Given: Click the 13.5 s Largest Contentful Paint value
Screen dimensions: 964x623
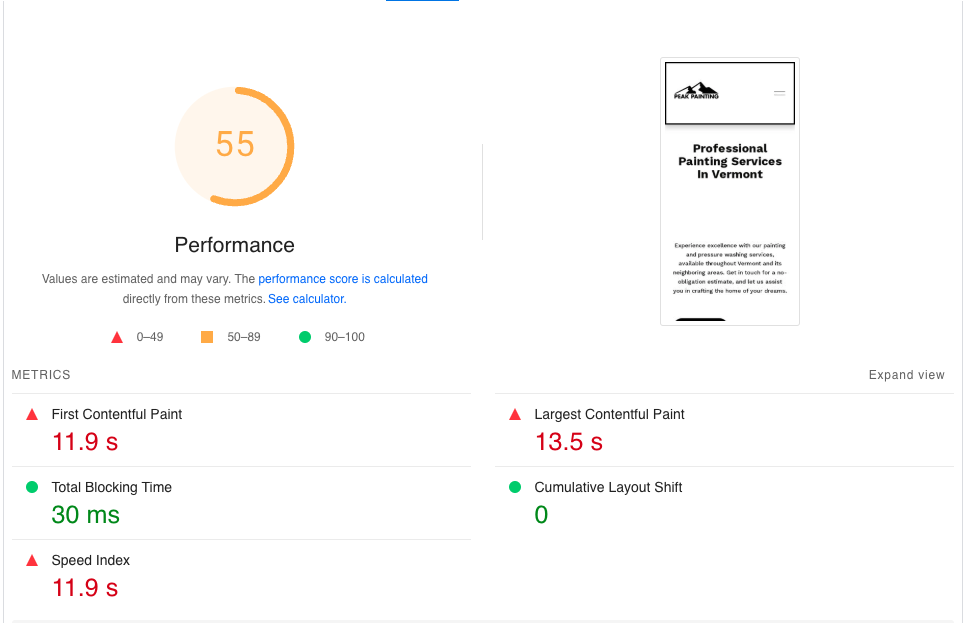Looking at the screenshot, I should pyautogui.click(x=568, y=441).
